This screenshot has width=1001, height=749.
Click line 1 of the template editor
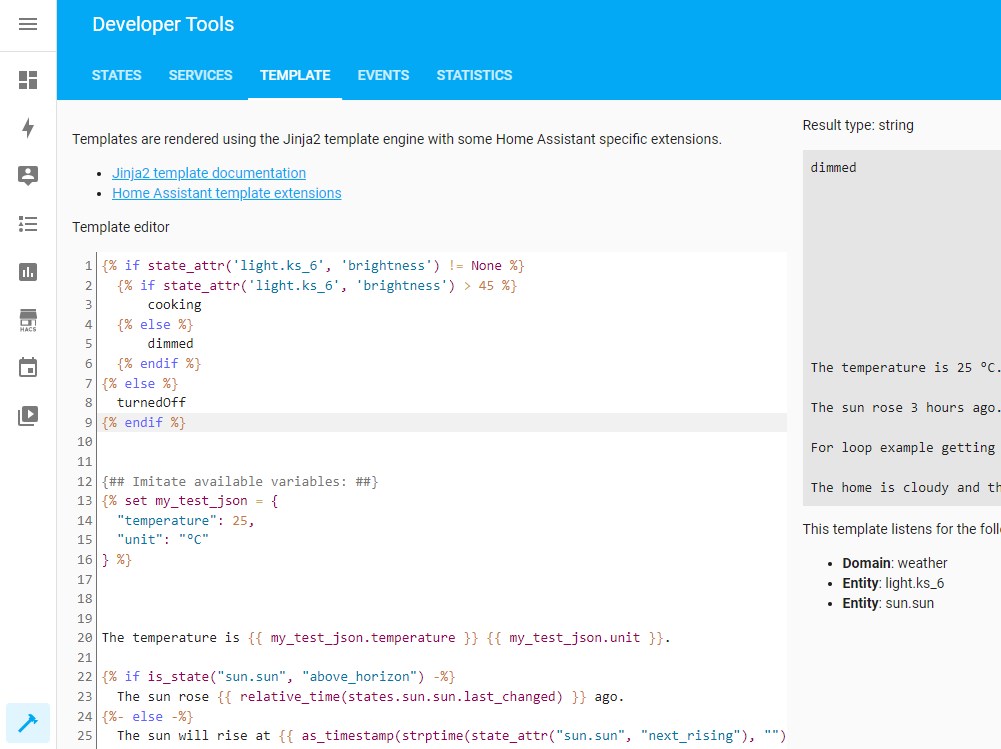[x=313, y=266]
